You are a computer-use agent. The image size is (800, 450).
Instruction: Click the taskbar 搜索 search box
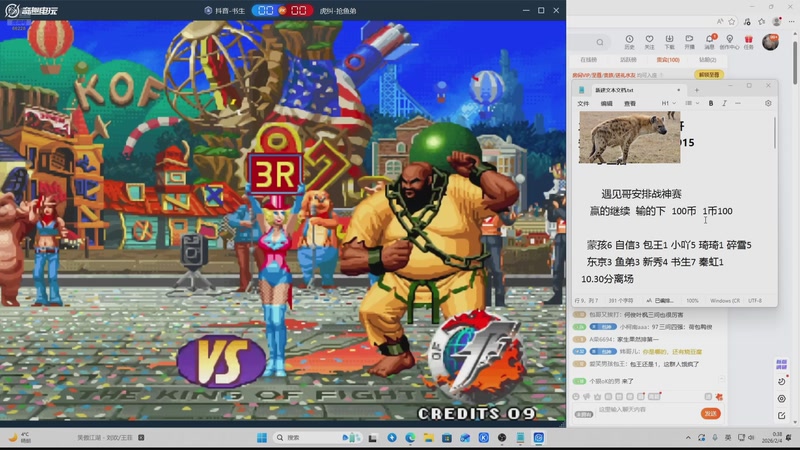[315, 438]
